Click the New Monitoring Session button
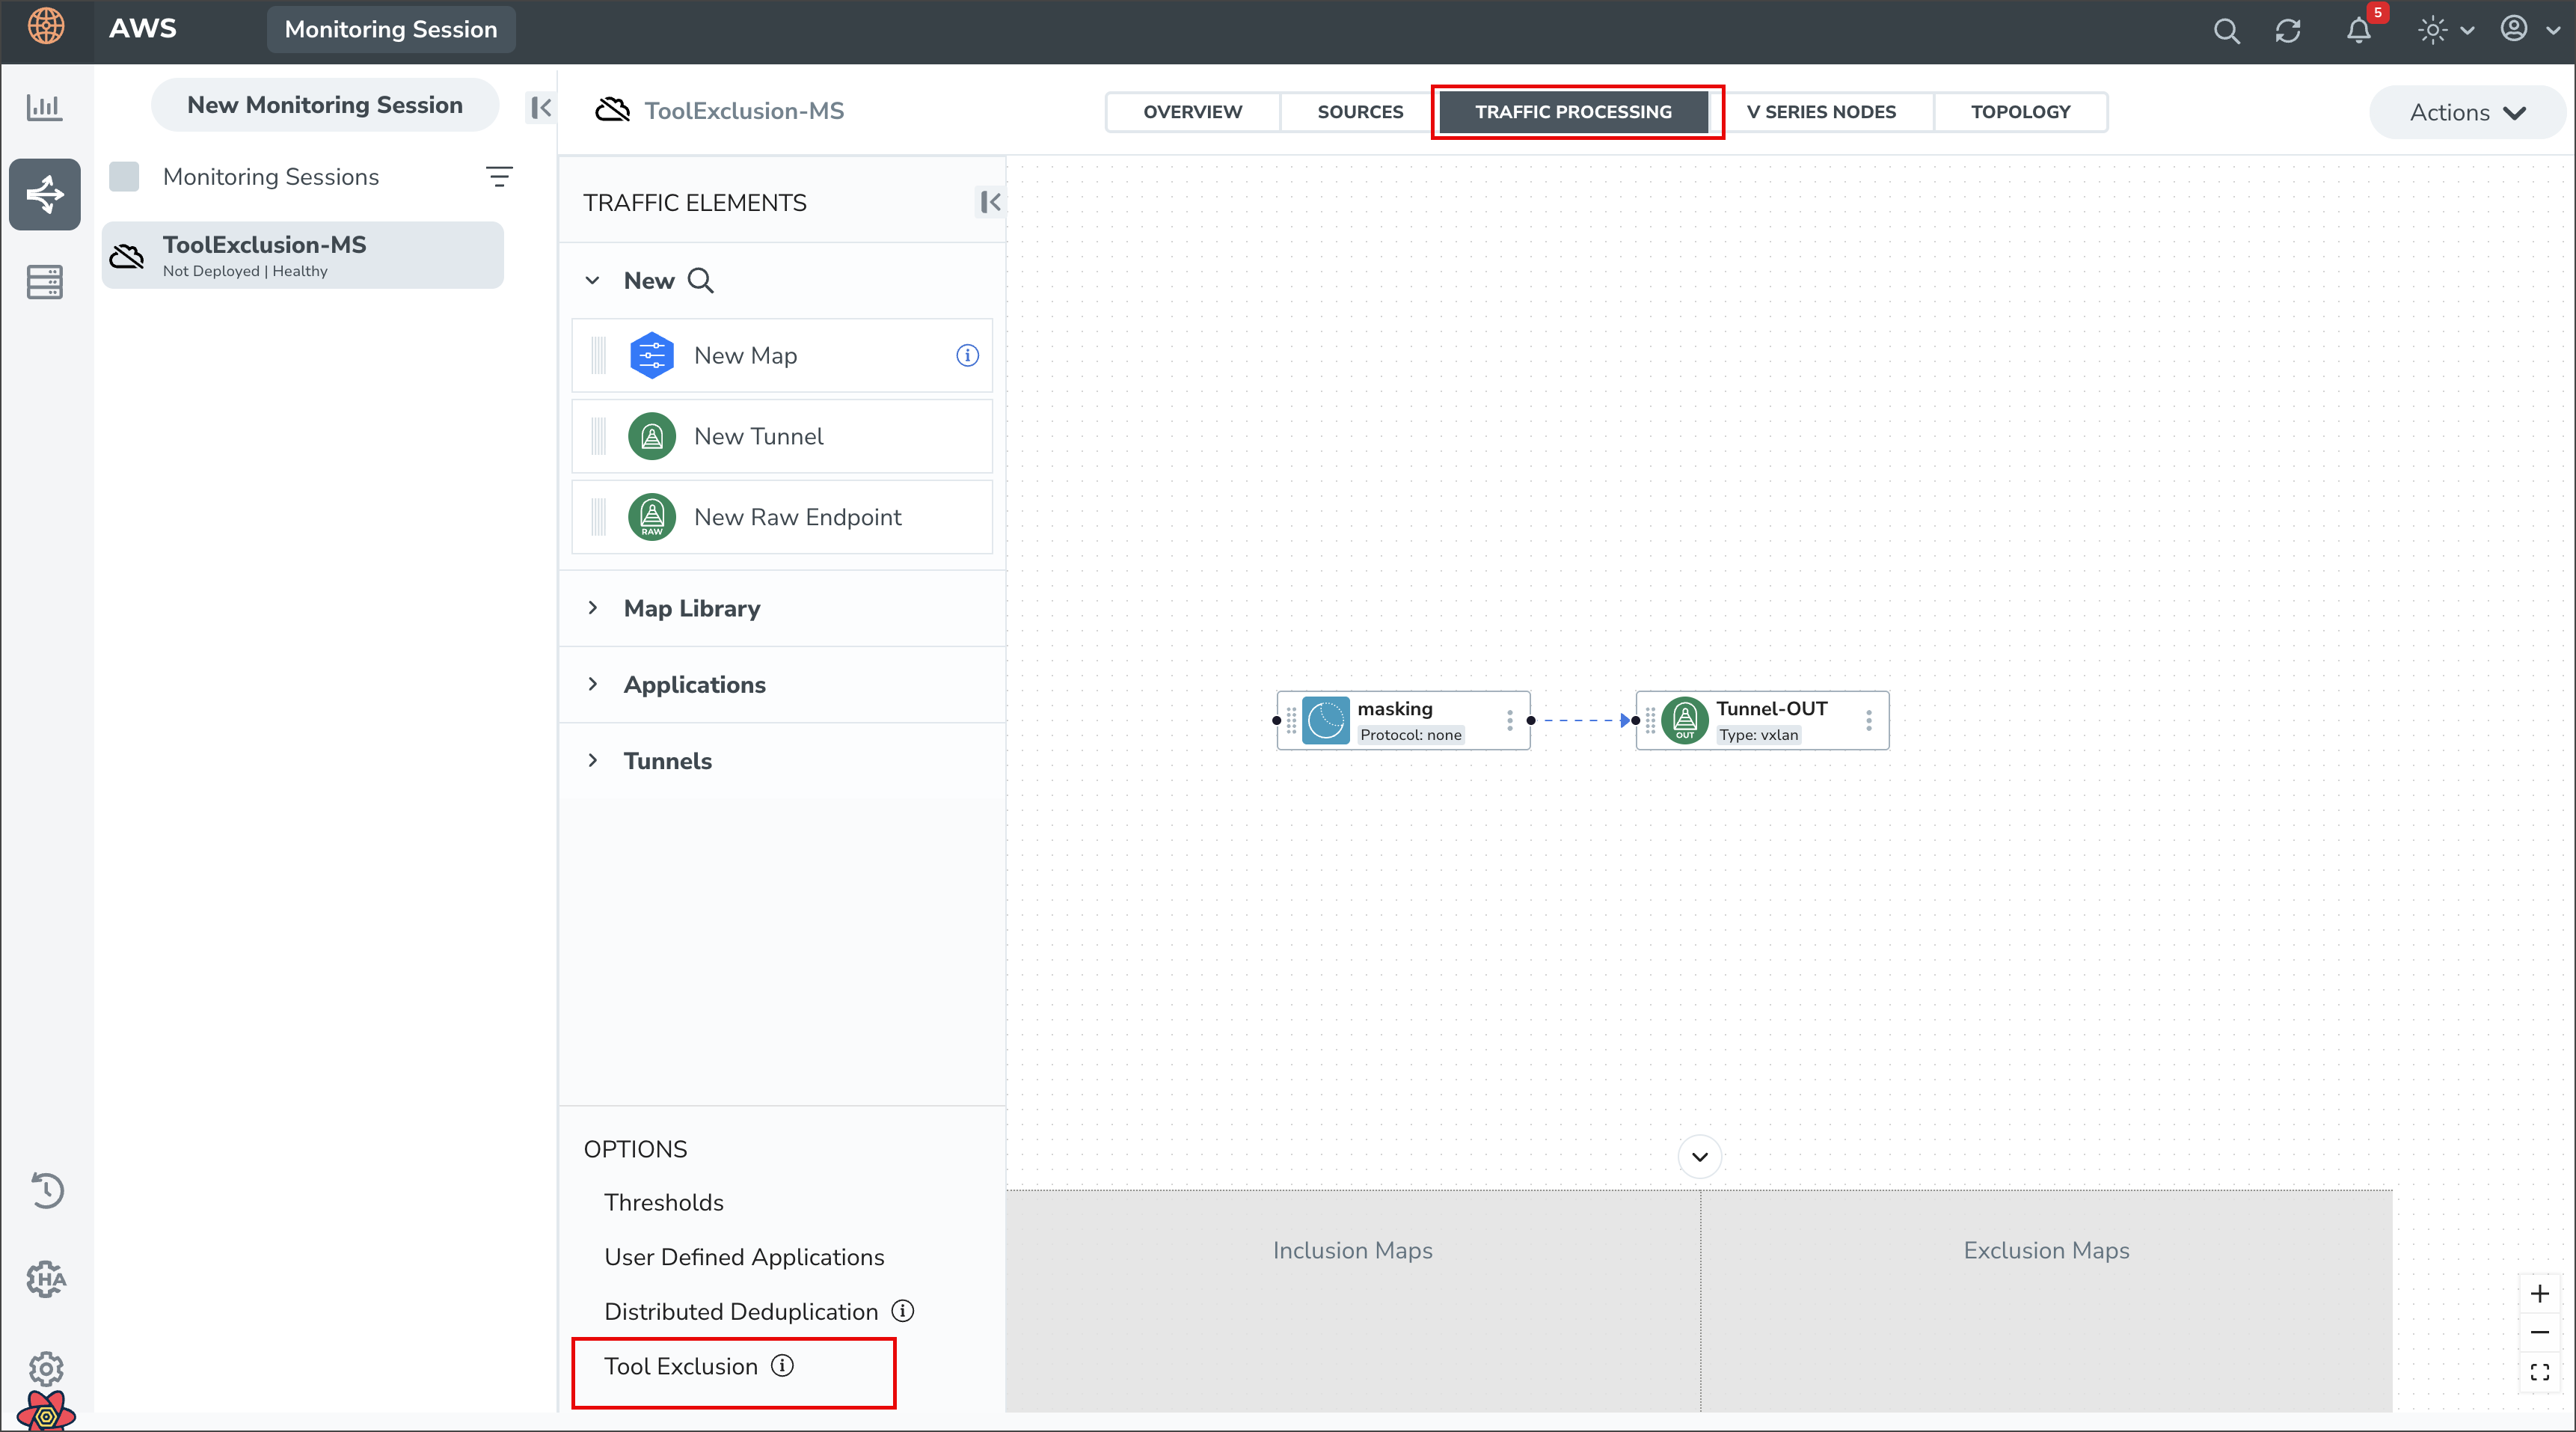2576x1432 pixels. [x=325, y=105]
